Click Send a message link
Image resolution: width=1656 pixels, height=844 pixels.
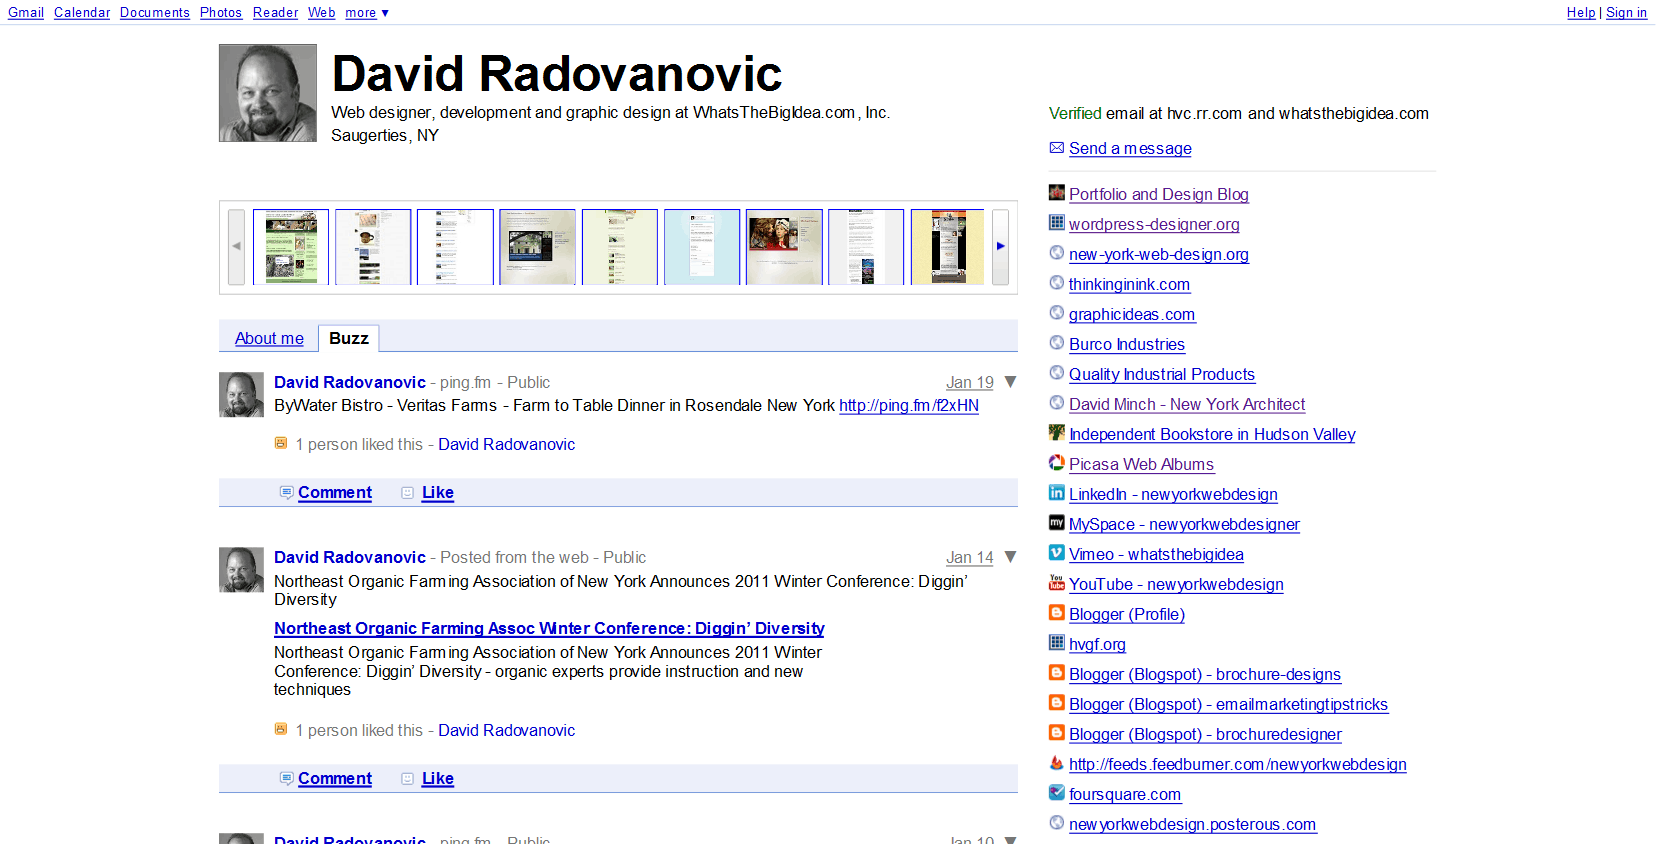point(1130,148)
